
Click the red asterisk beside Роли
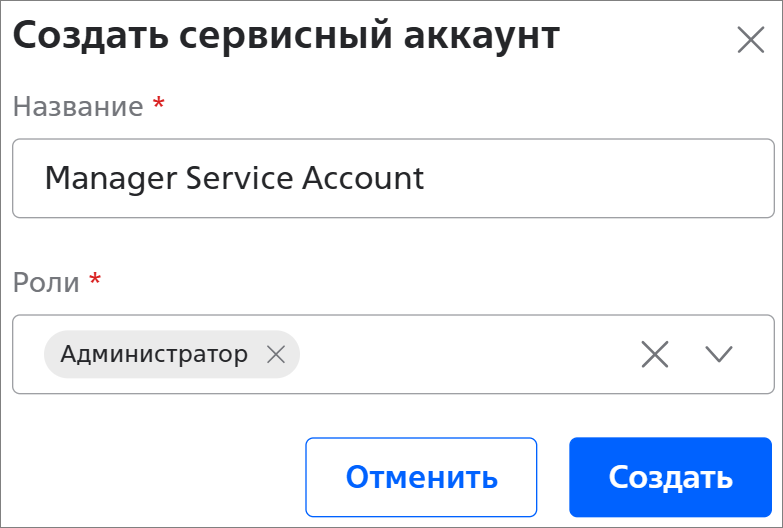pyautogui.click(x=95, y=279)
